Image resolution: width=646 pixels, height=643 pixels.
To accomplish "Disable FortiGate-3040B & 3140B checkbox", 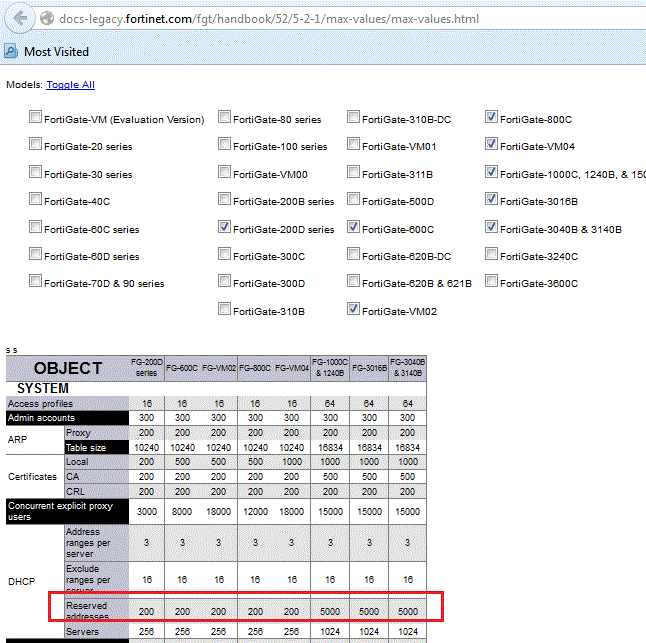I will click(x=491, y=227).
